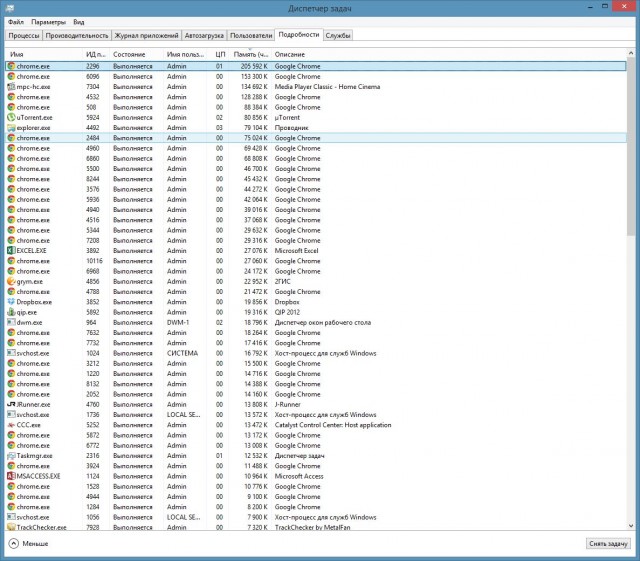640x561 pixels.
Task: Click the Task Manager title bar icon
Action: pyautogui.click(x=9, y=8)
